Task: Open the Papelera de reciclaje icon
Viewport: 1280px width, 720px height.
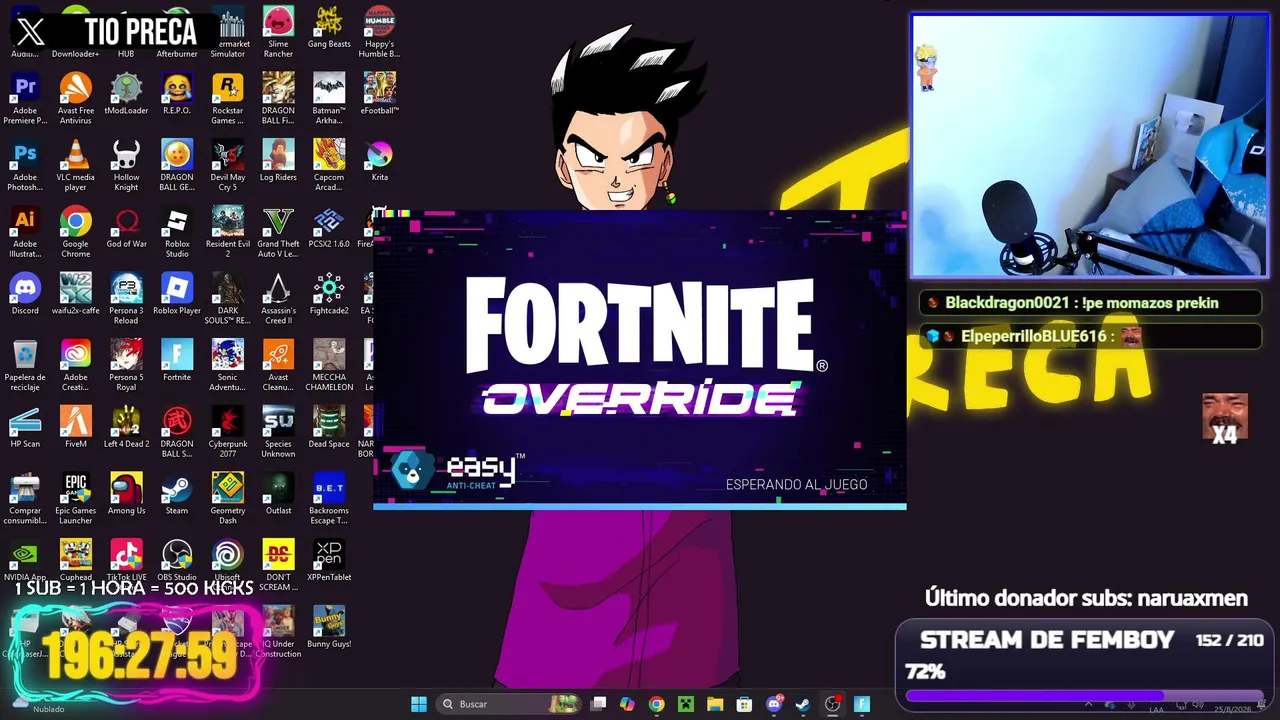Action: click(x=25, y=365)
